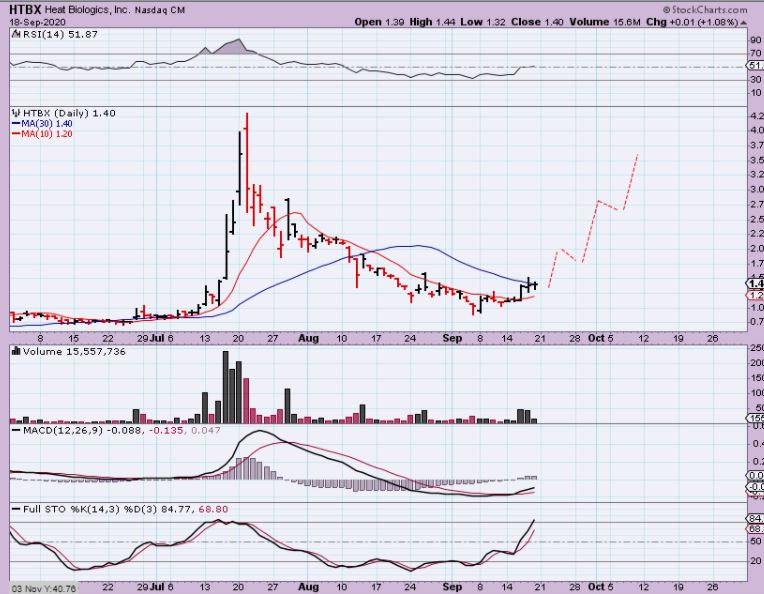Click the 4.2 level on price axis
Image resolution: width=764 pixels, height=594 pixels.
(757, 116)
